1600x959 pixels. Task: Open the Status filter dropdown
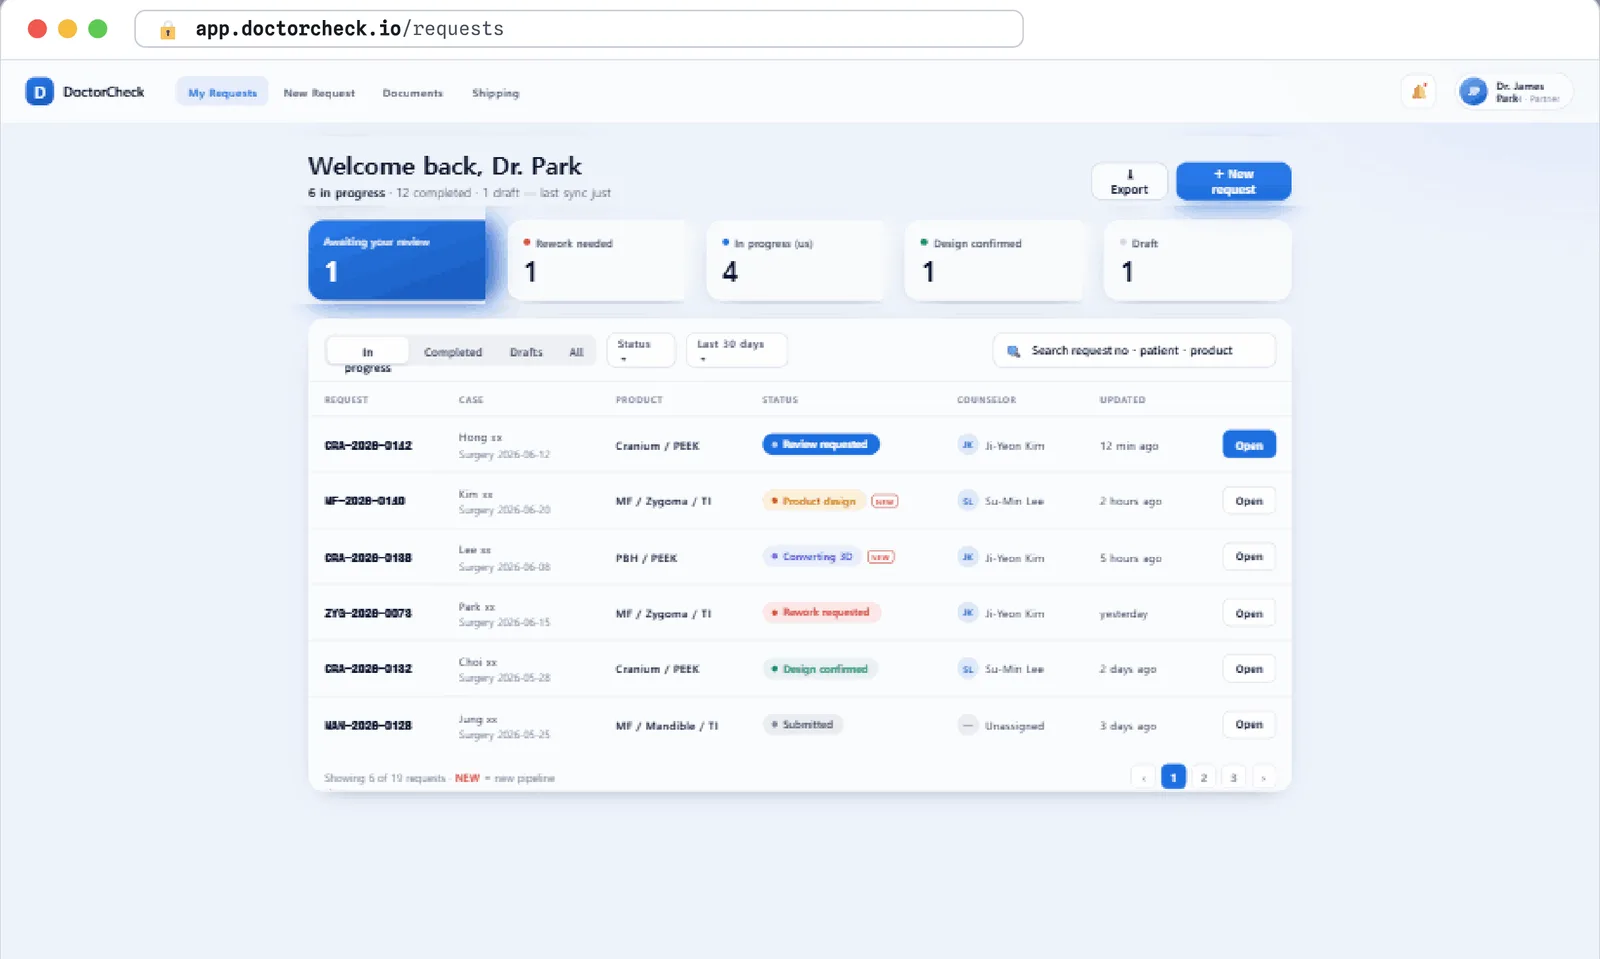(x=640, y=350)
